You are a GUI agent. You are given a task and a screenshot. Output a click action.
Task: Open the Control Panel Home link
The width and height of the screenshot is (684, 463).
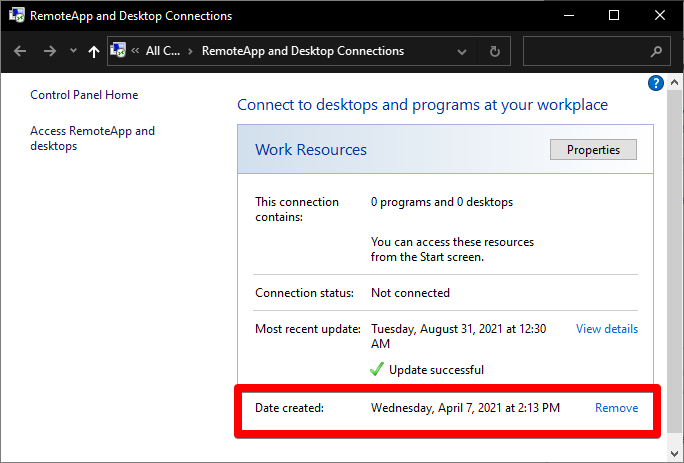pos(84,95)
